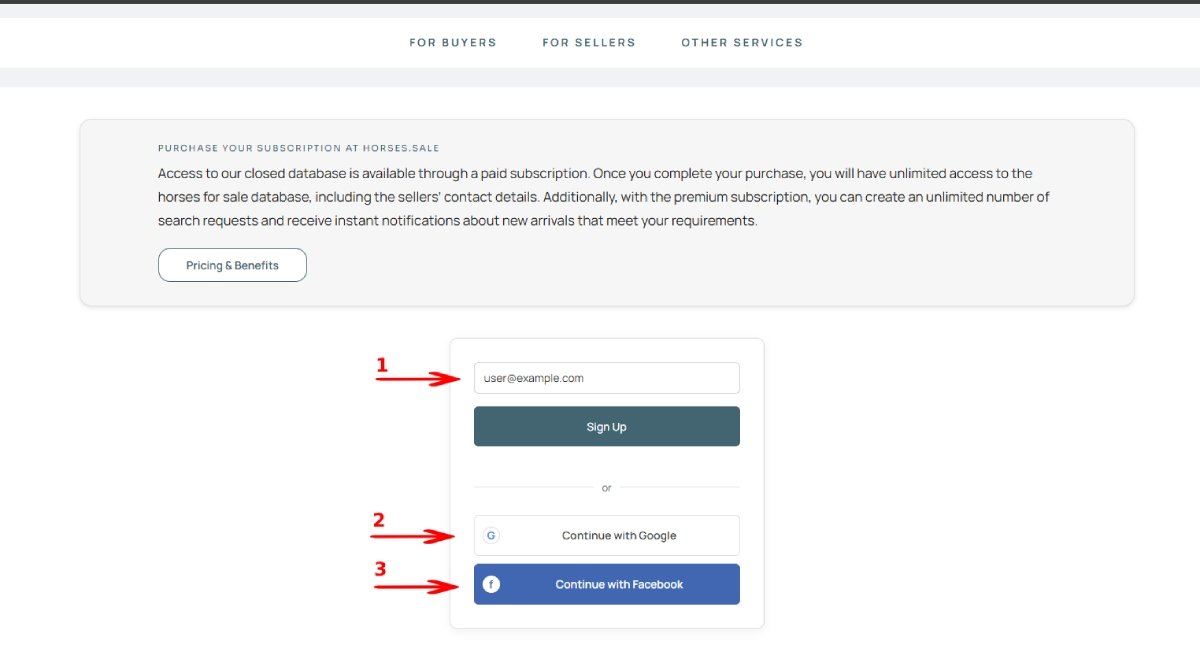This screenshot has height=663, width=1200.
Task: Click the dark strip above the navigation
Action: (x=600, y=2)
